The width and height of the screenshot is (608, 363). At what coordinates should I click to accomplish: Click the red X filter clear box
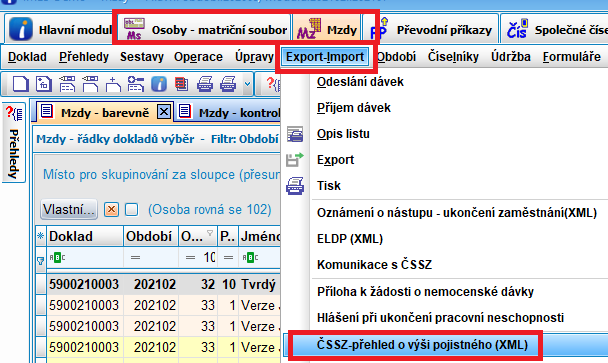point(111,210)
